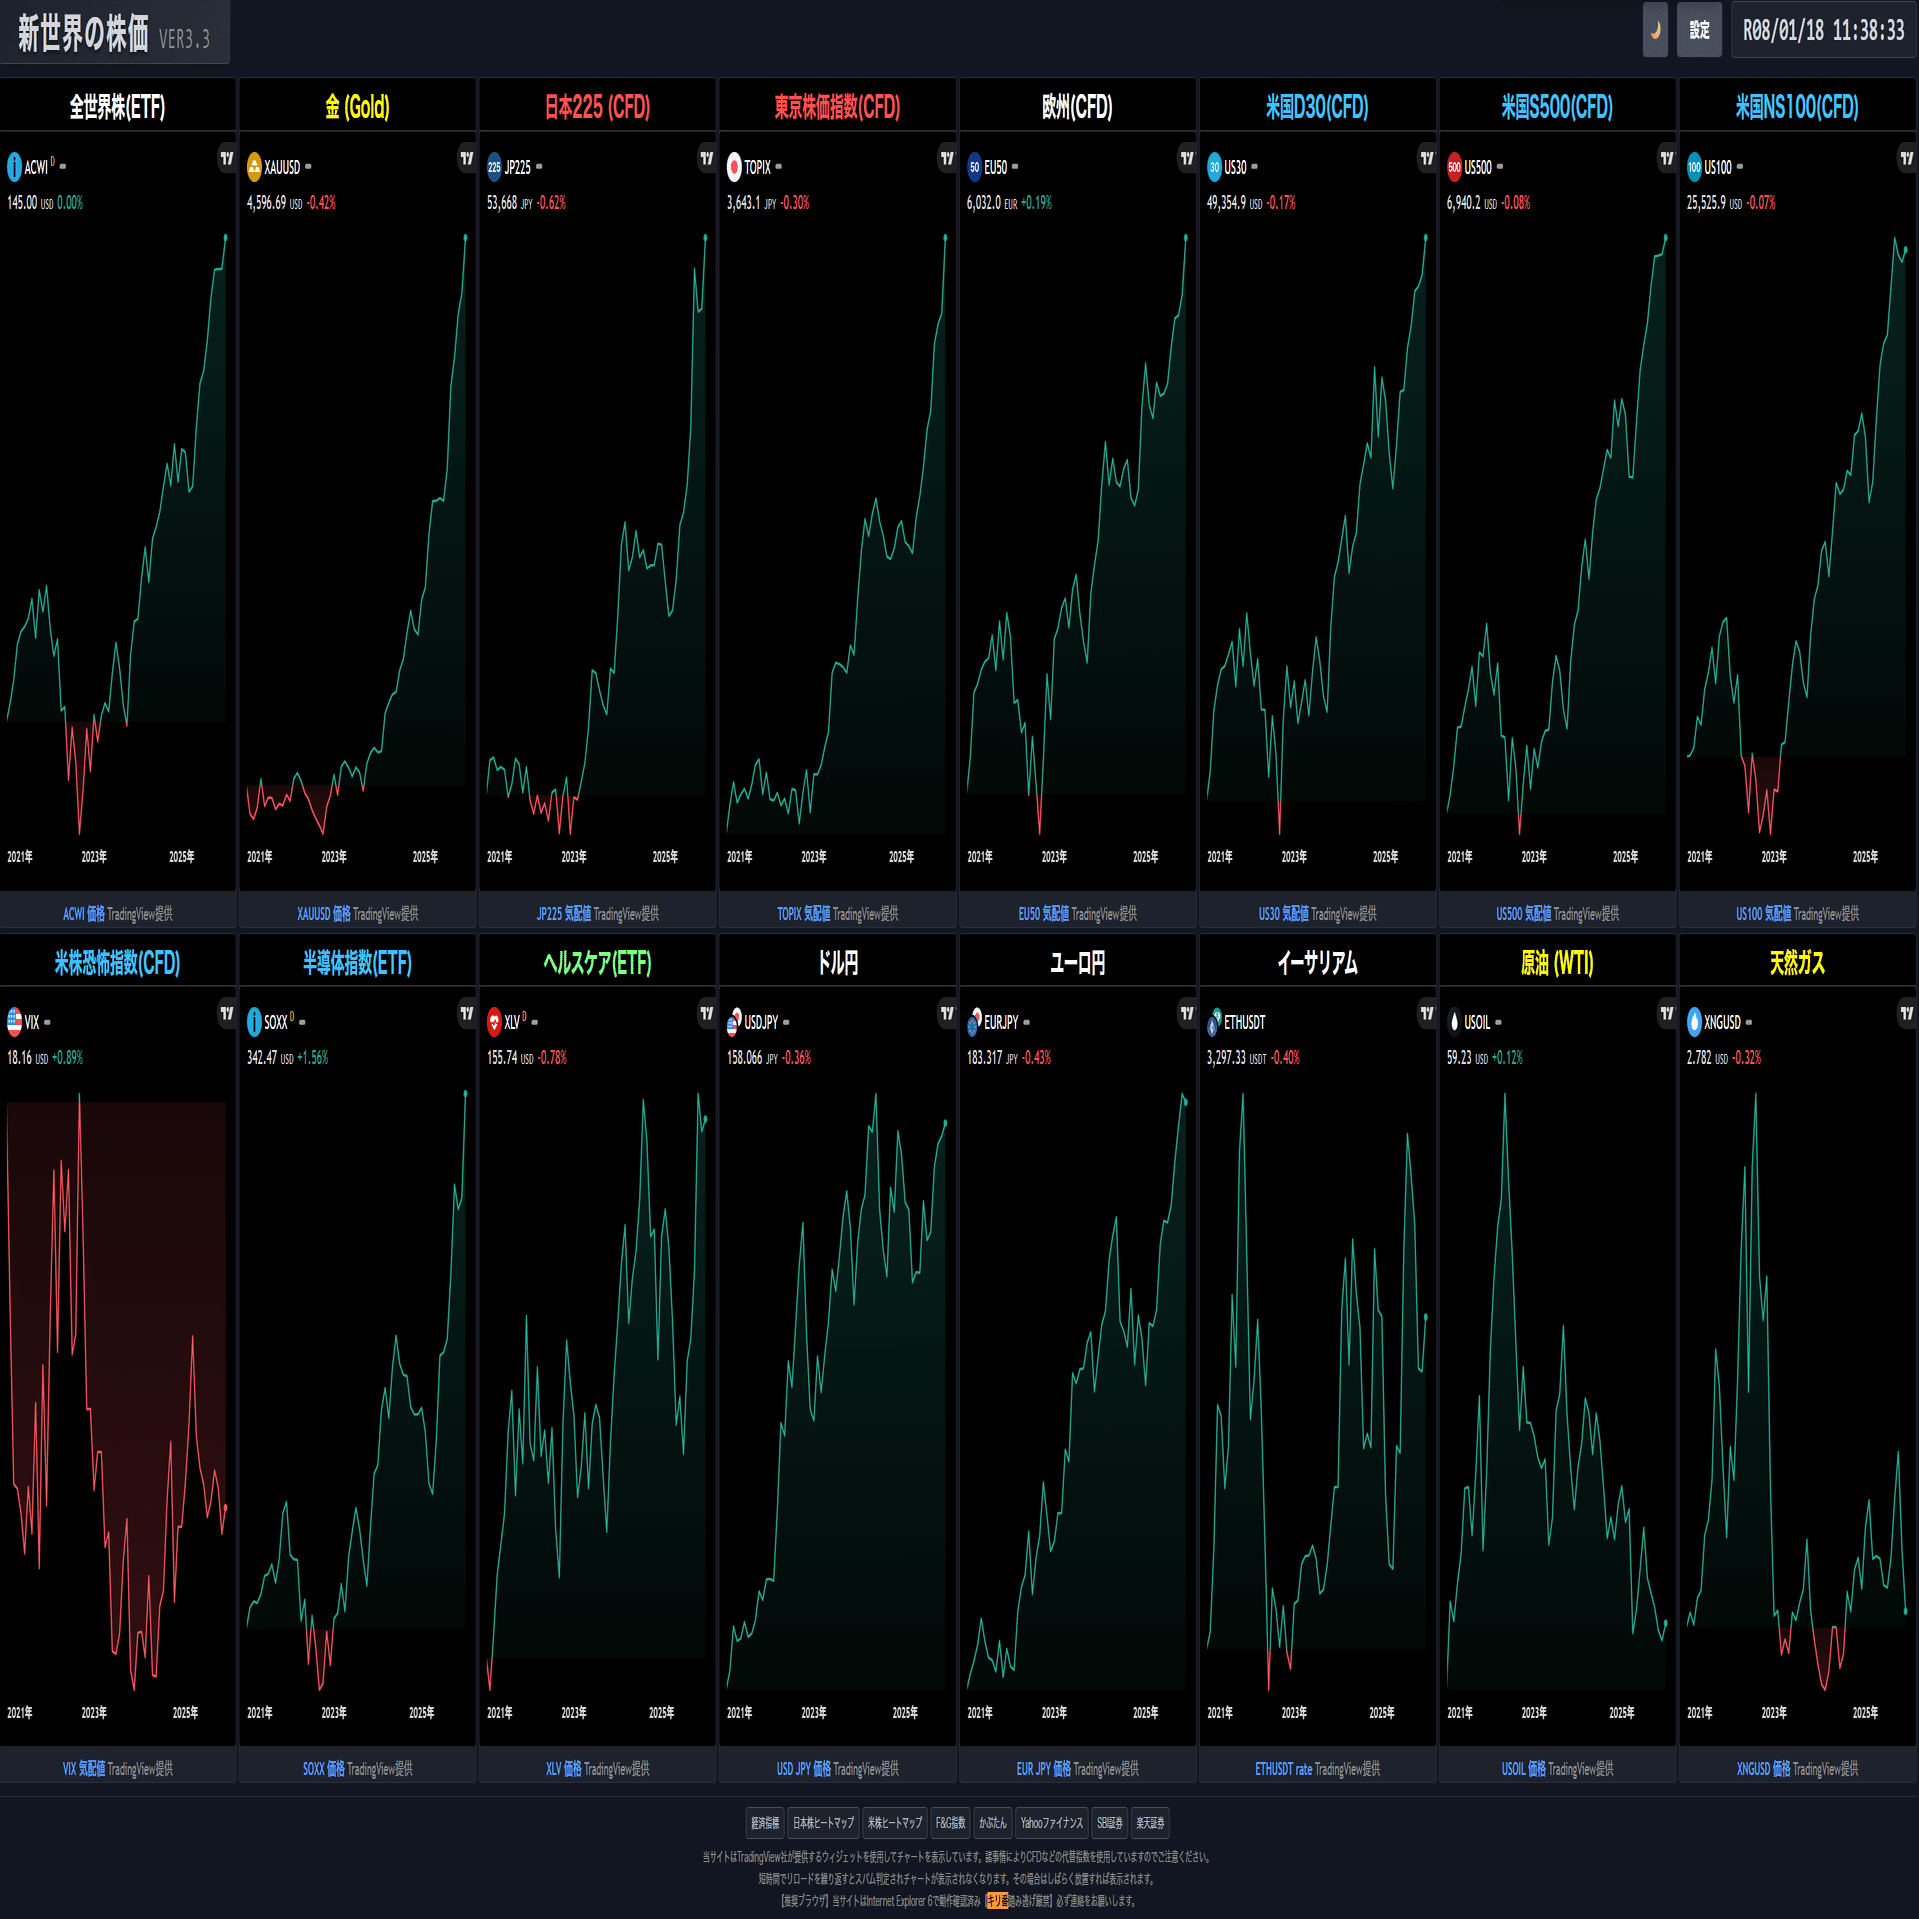Viewport: 1919px width, 1919px height.
Task: Click the 金 (Gold) panel heading
Action: [x=357, y=107]
